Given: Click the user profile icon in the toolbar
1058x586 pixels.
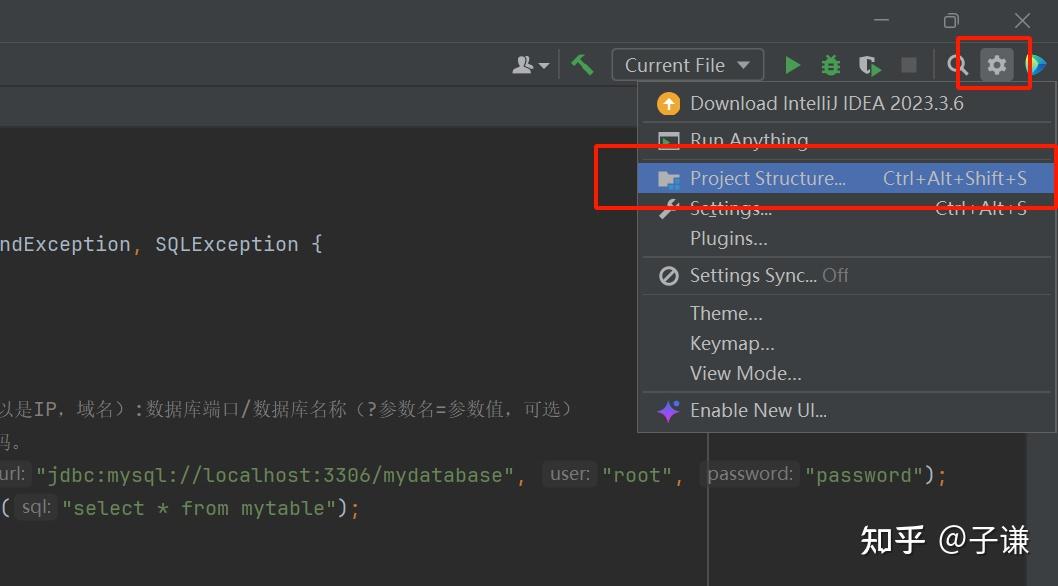Looking at the screenshot, I should [x=521, y=64].
